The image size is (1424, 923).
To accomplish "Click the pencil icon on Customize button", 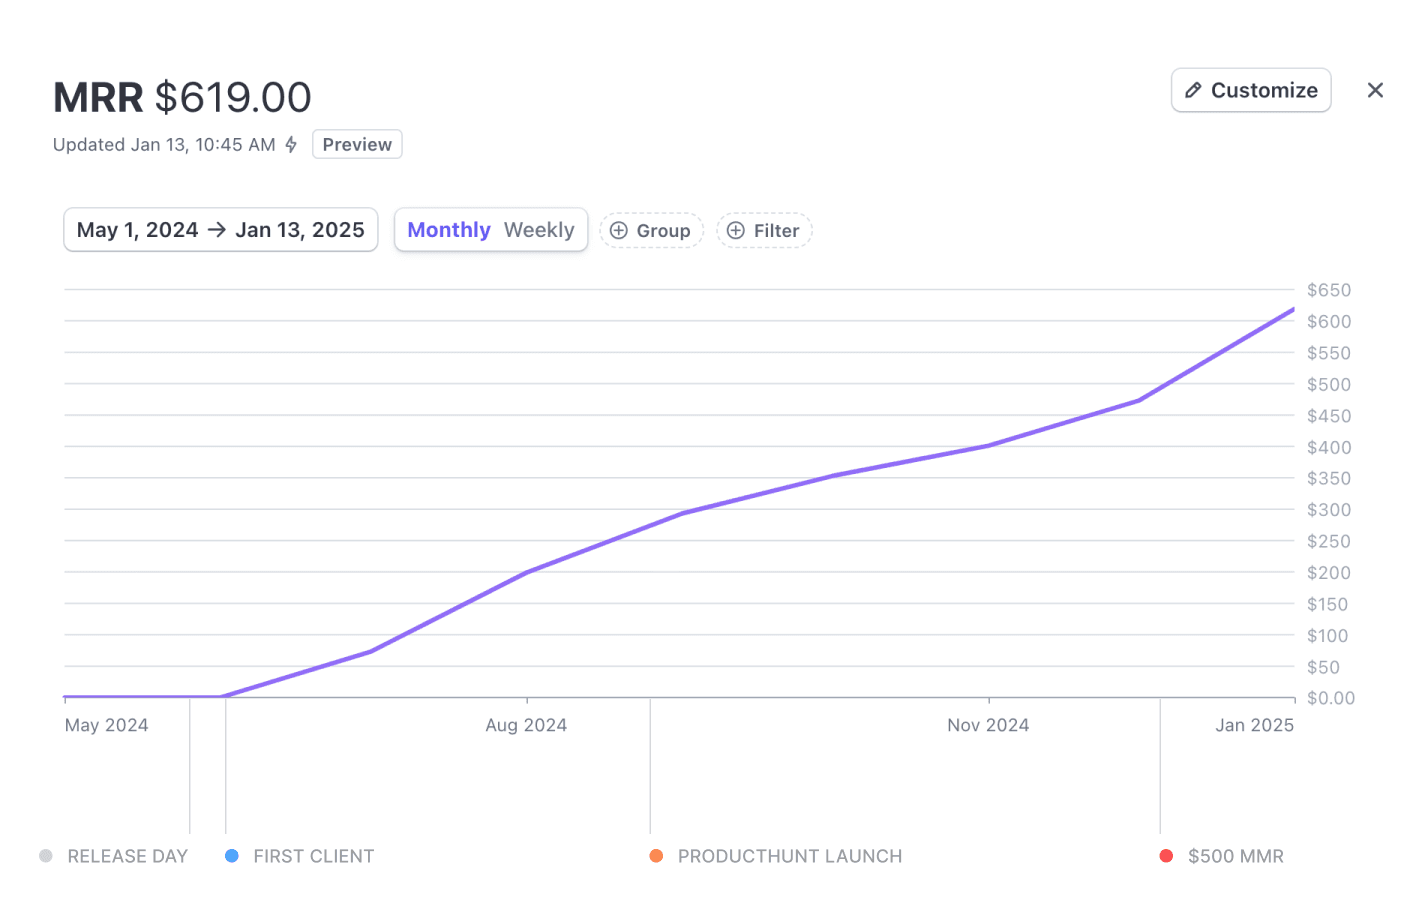I will 1194,89.
